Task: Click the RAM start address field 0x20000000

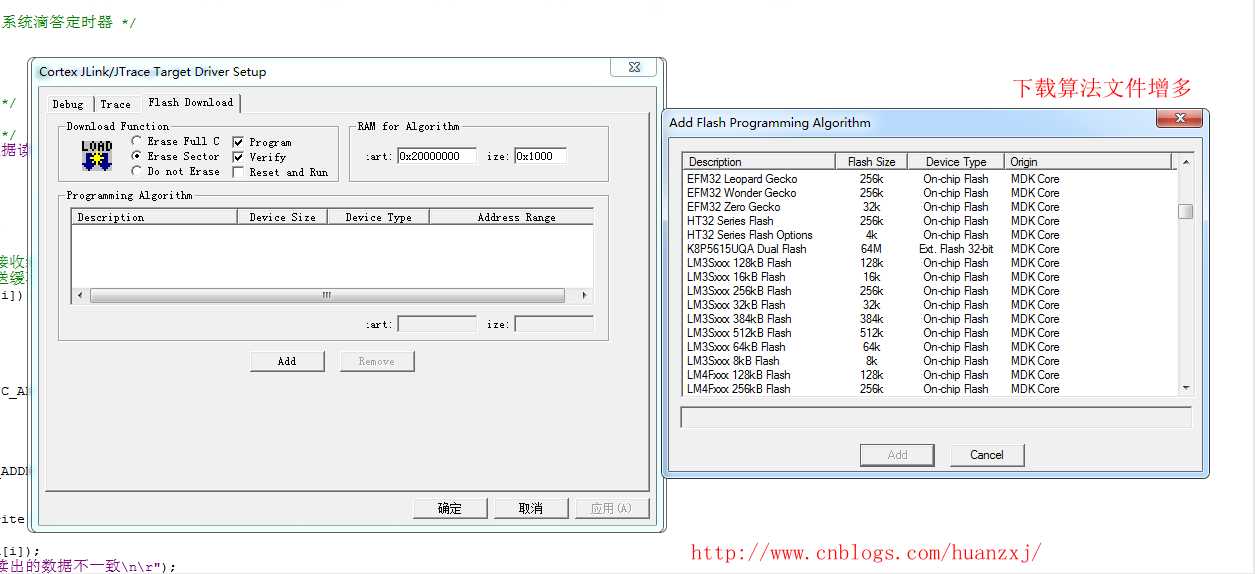Action: coord(437,156)
